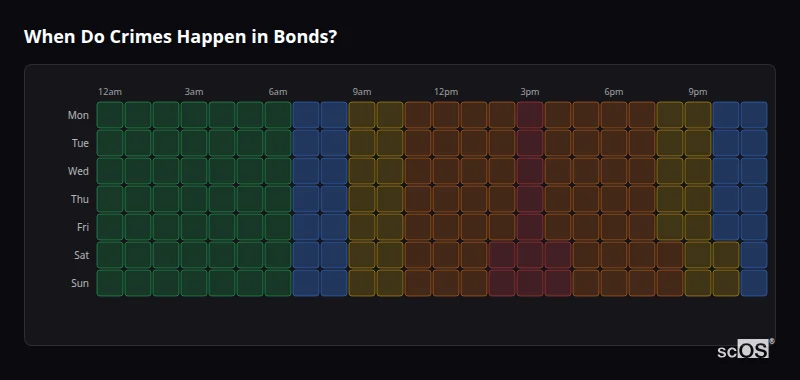Viewport: 800px width, 380px height.
Task: Select the Monday 11pm blue cell in last column
Action: click(x=754, y=115)
